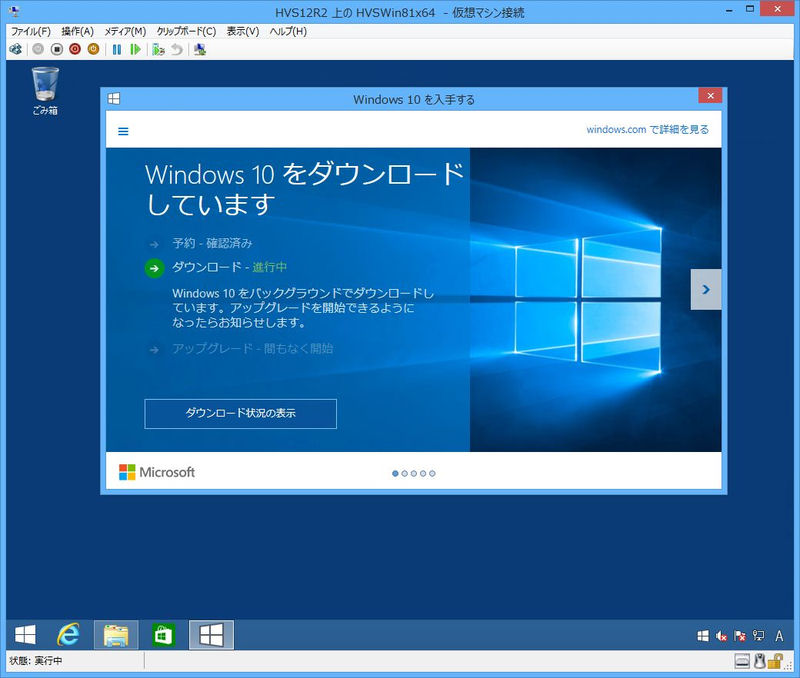
Task: Close the Windows 10 を入手する dialog
Action: [x=710, y=95]
